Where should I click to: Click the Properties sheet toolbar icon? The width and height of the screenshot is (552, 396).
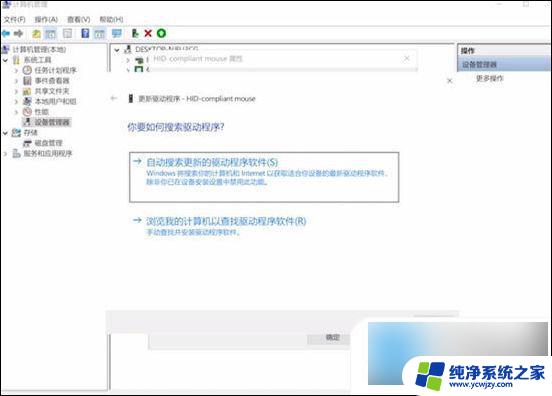(67, 33)
